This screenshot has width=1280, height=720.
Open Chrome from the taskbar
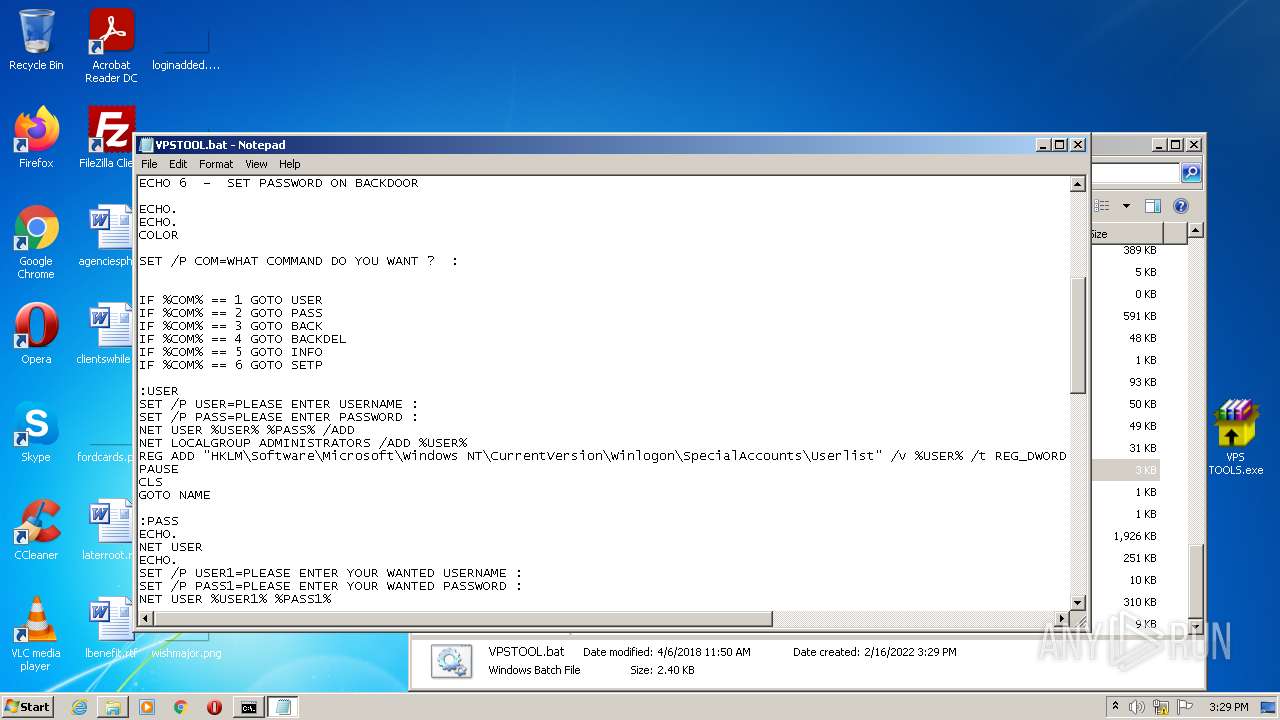(x=180, y=707)
